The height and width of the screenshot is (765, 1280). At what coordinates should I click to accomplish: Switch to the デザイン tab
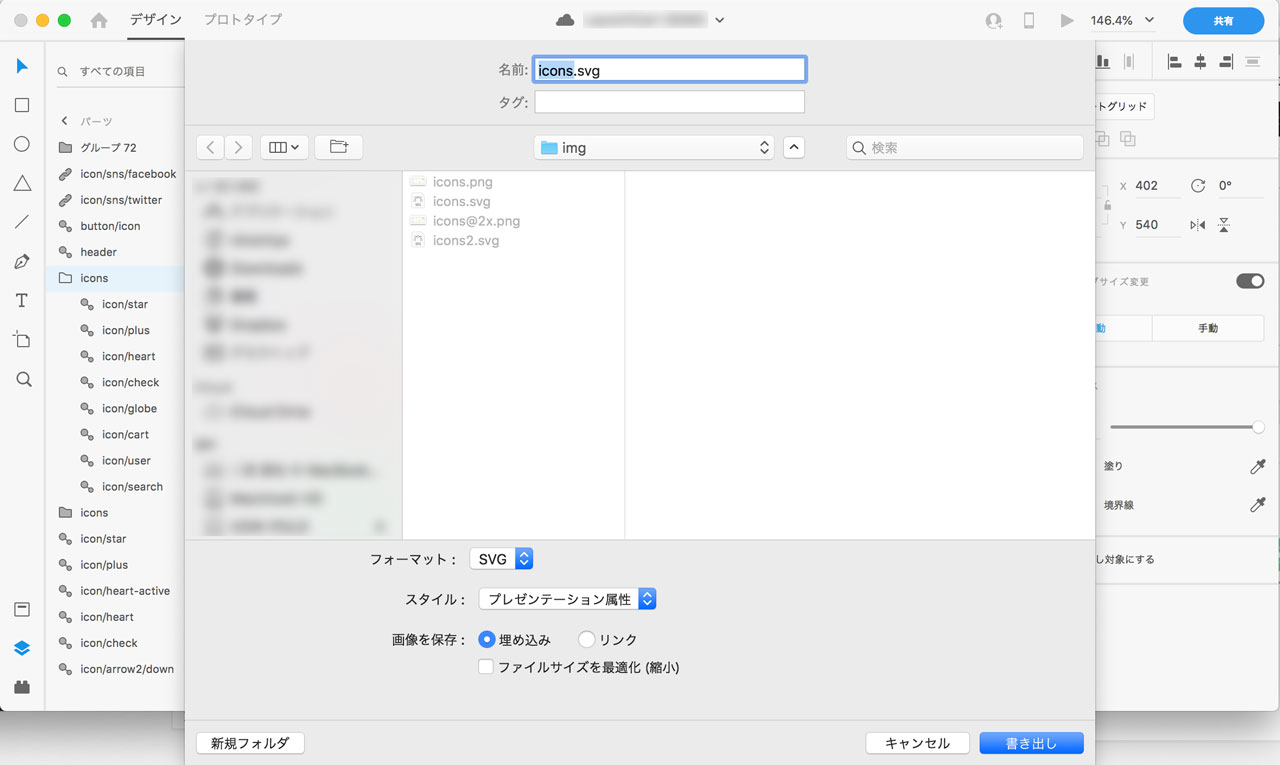pyautogui.click(x=156, y=19)
